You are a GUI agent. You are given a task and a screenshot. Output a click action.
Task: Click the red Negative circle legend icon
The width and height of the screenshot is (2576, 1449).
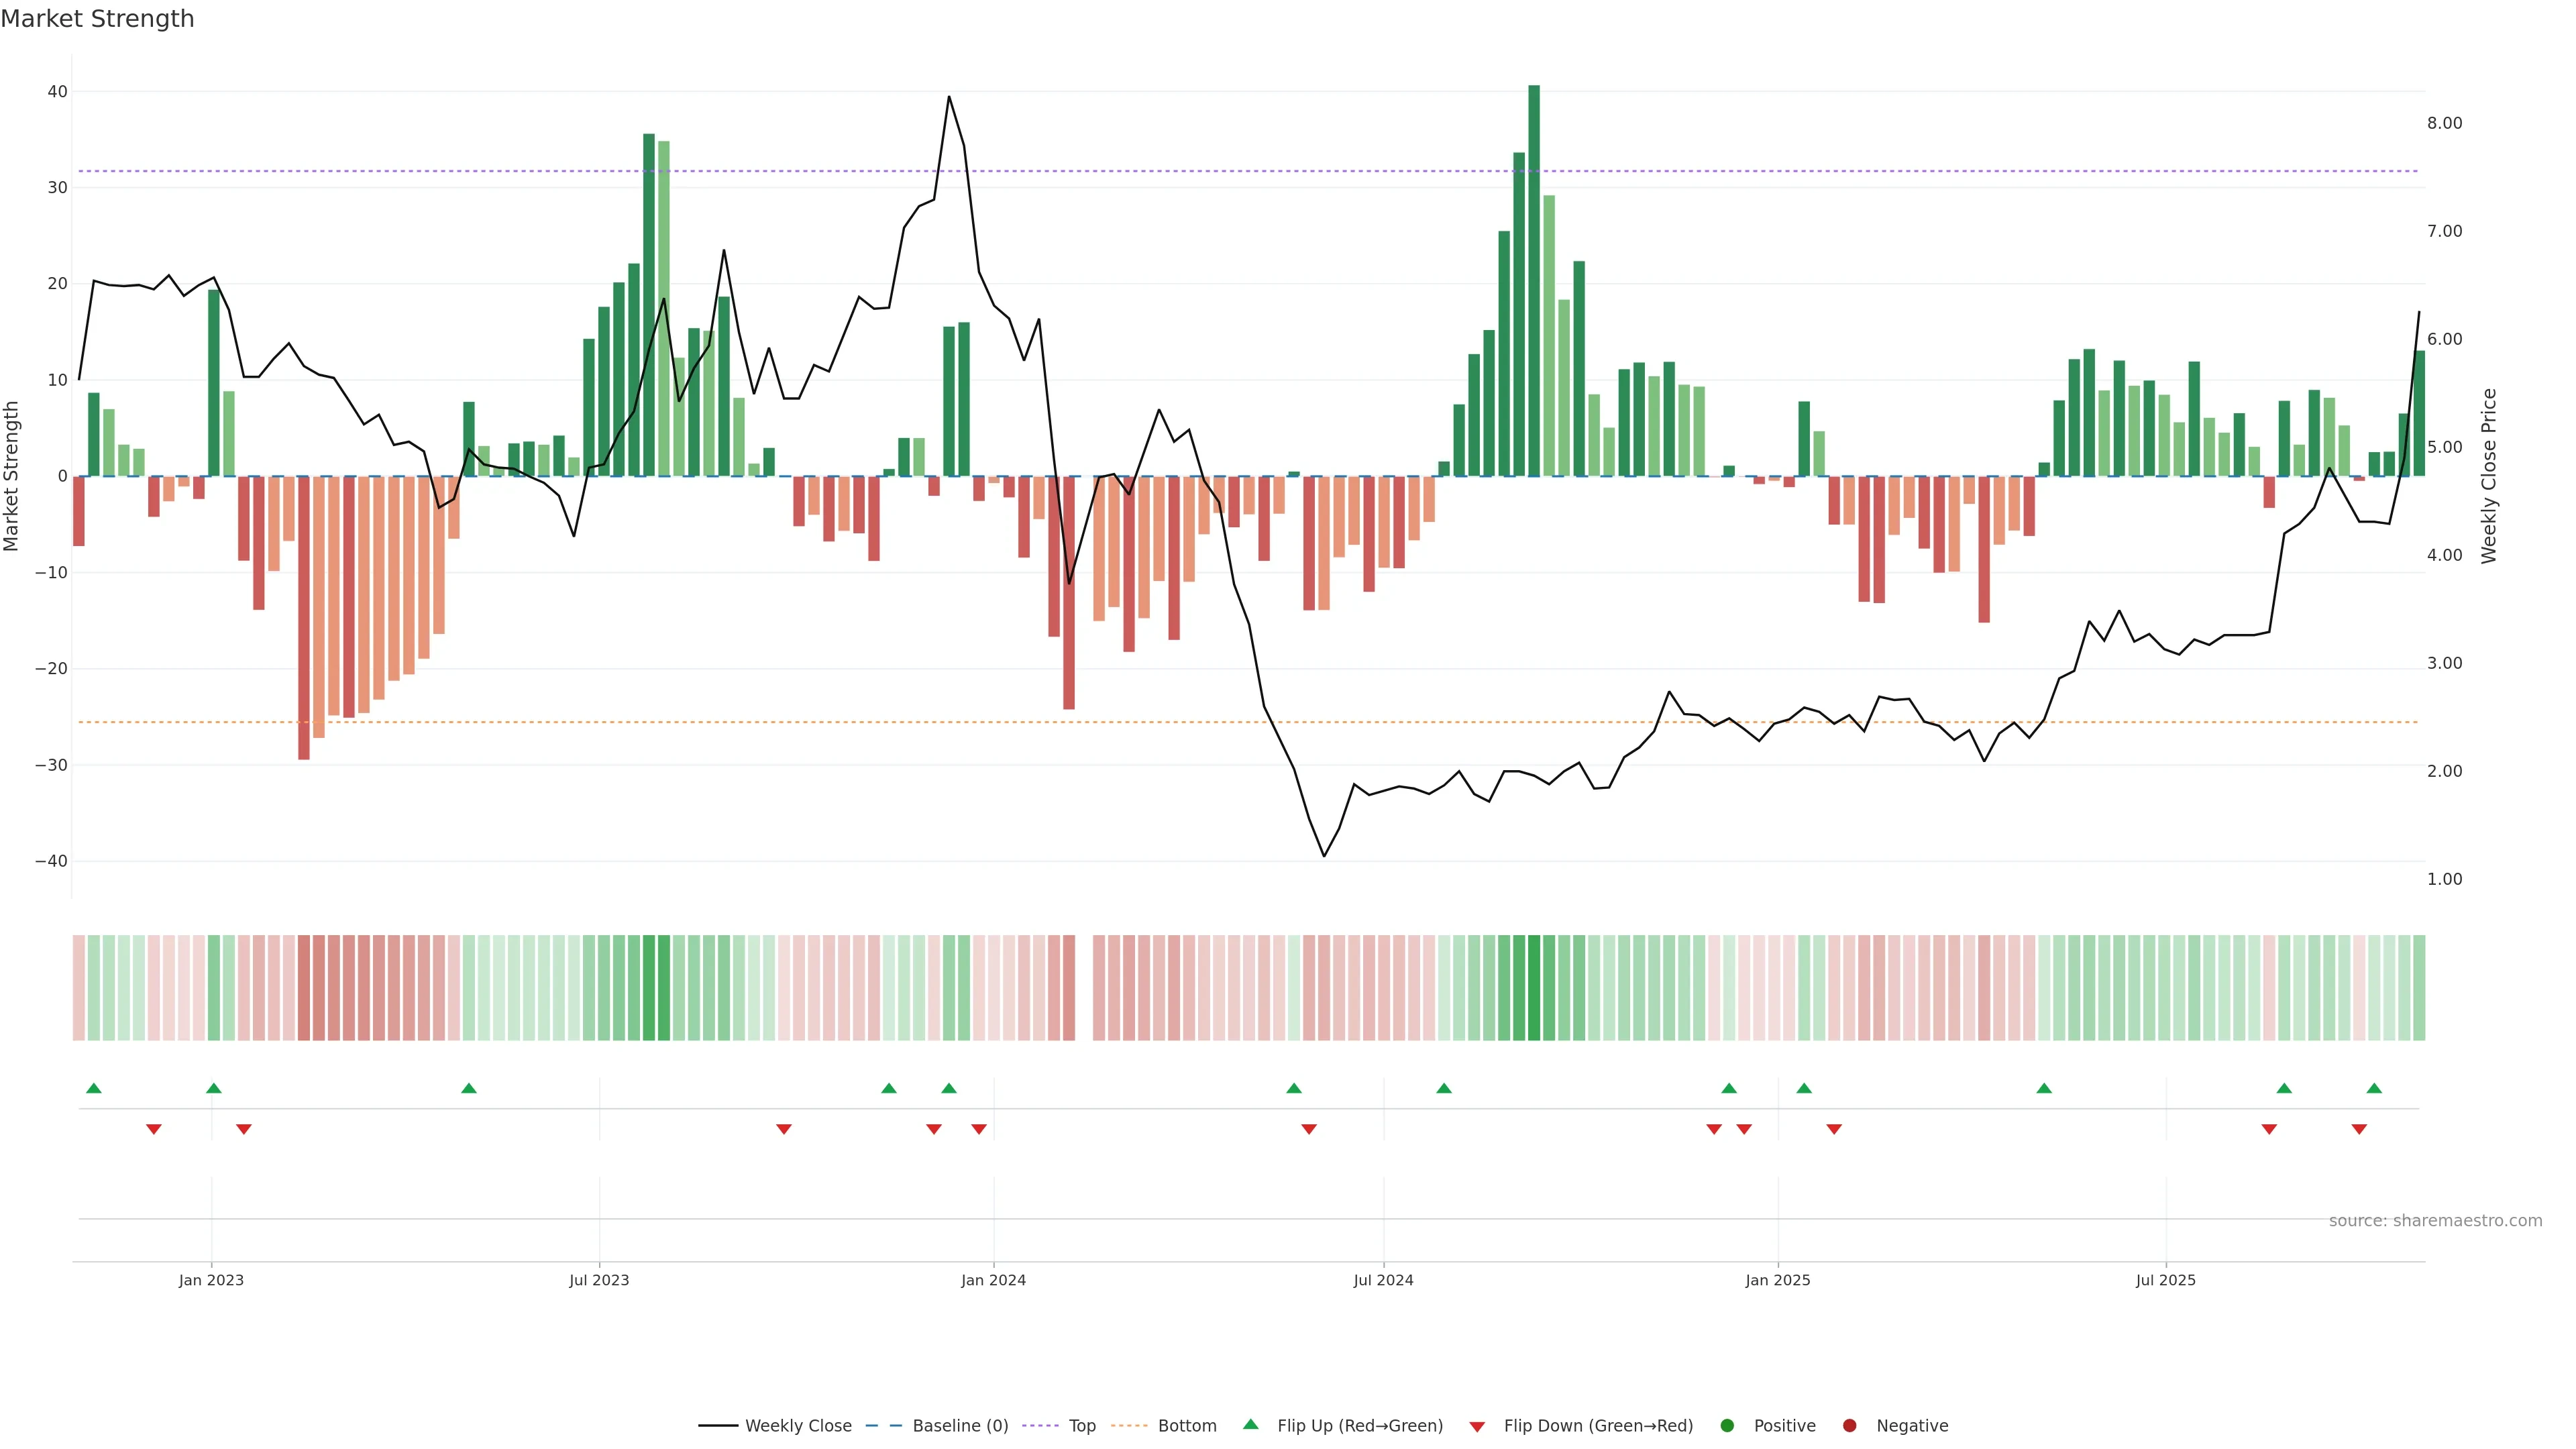click(x=1849, y=1425)
